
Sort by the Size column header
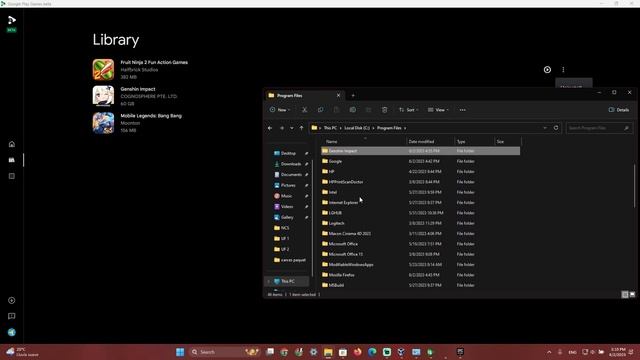point(508,142)
